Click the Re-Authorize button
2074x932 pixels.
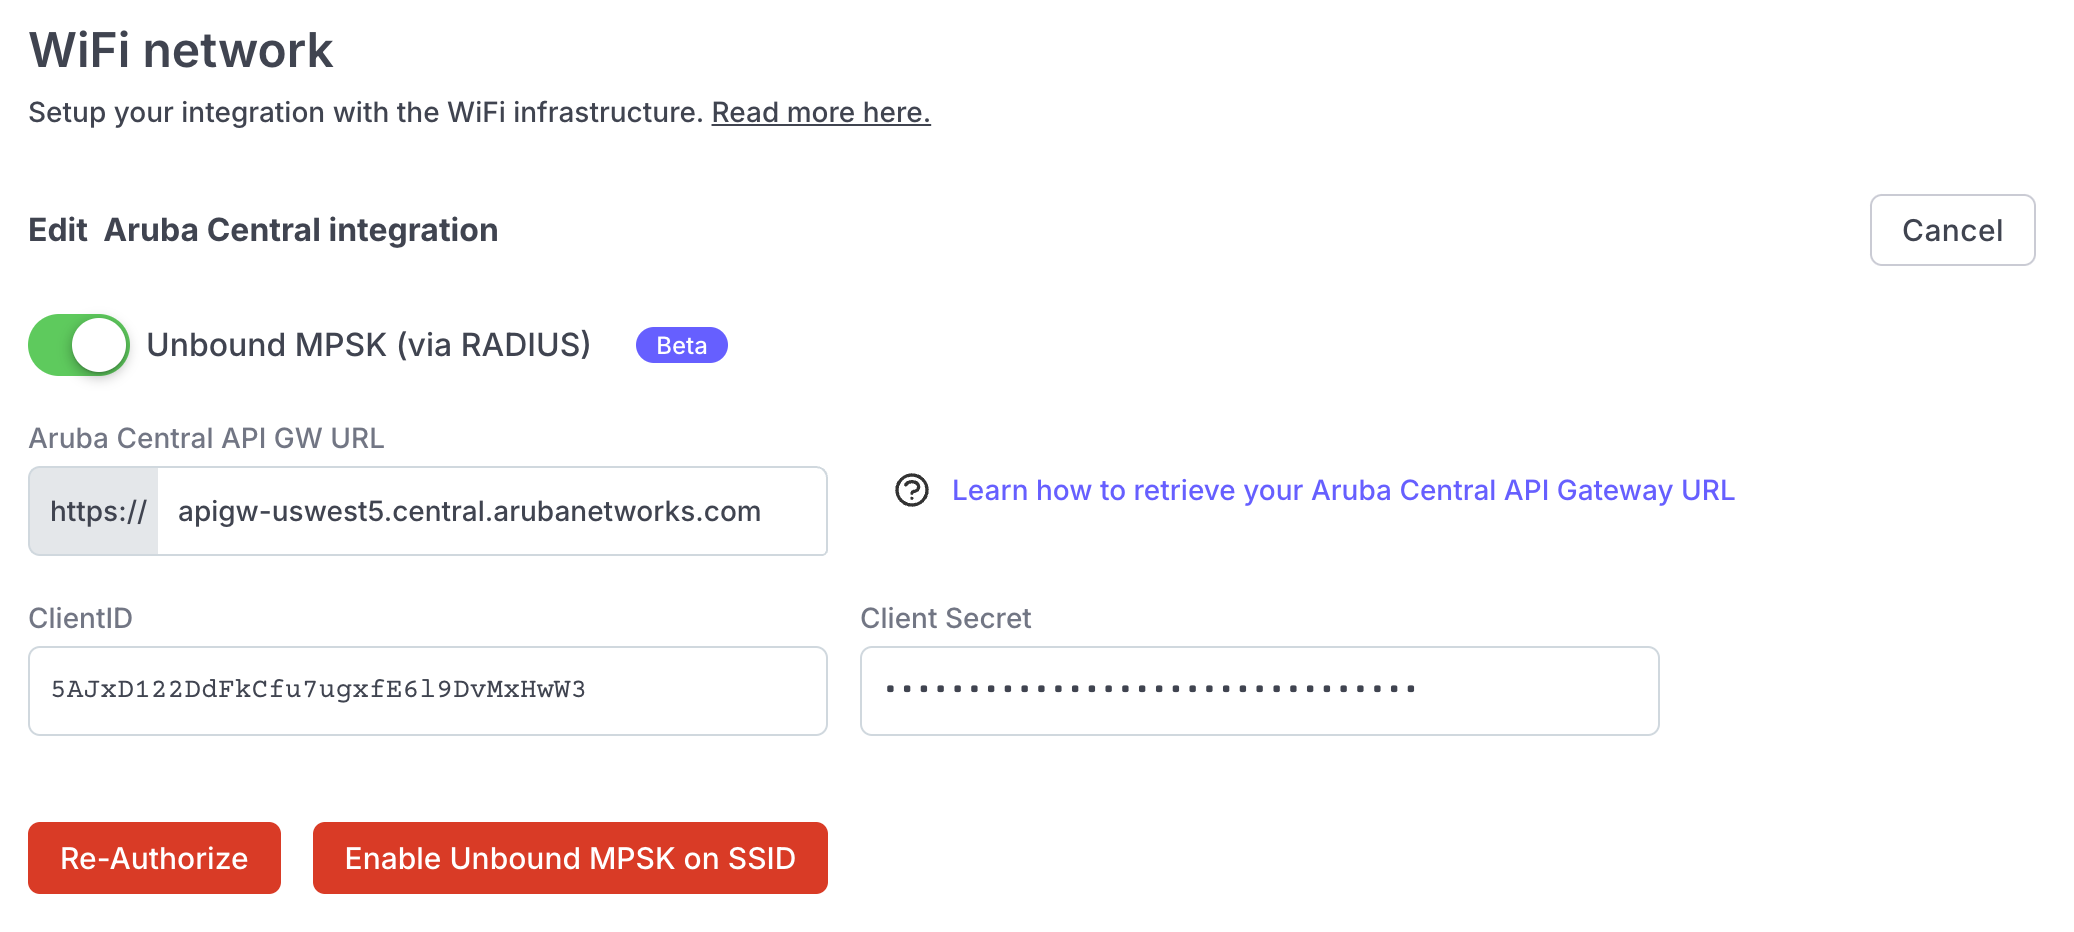coord(154,858)
